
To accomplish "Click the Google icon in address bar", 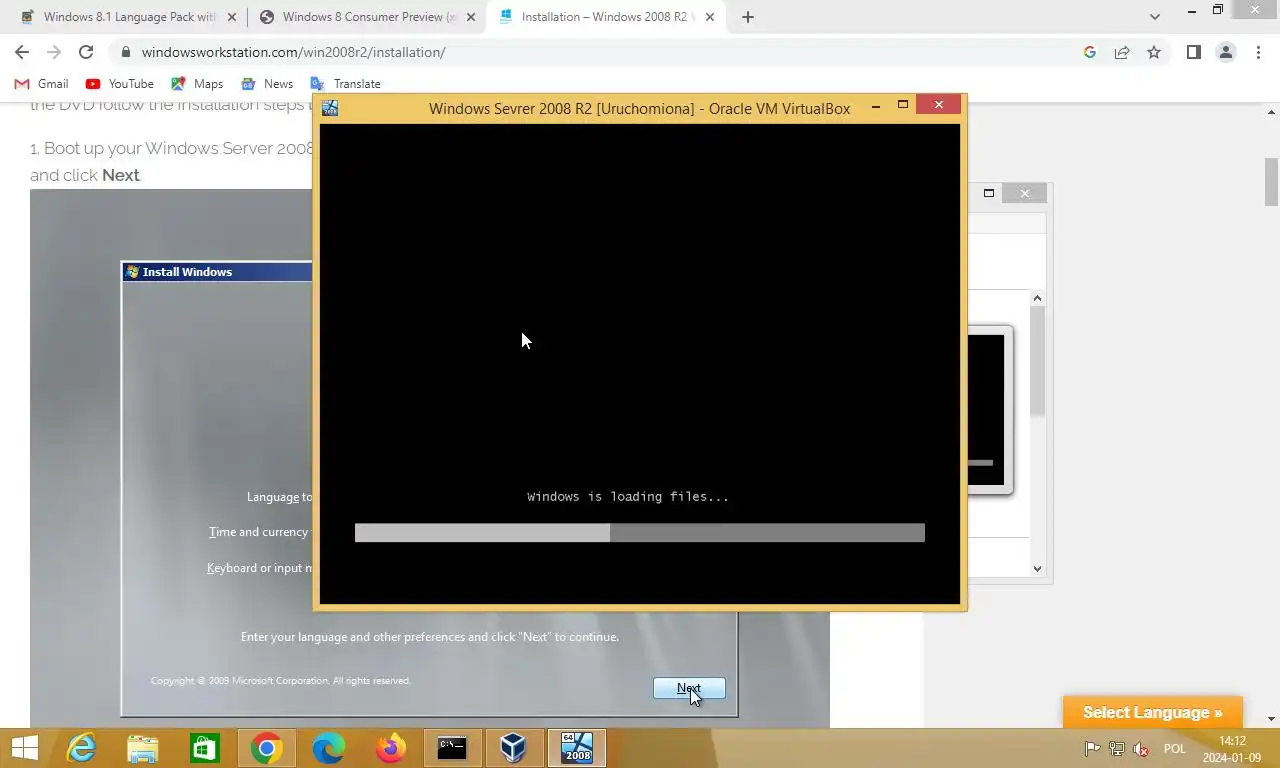I will pos(1090,52).
